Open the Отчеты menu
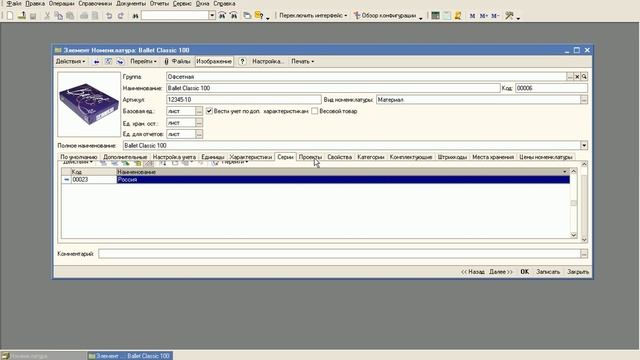The image size is (640, 360). click(x=159, y=4)
